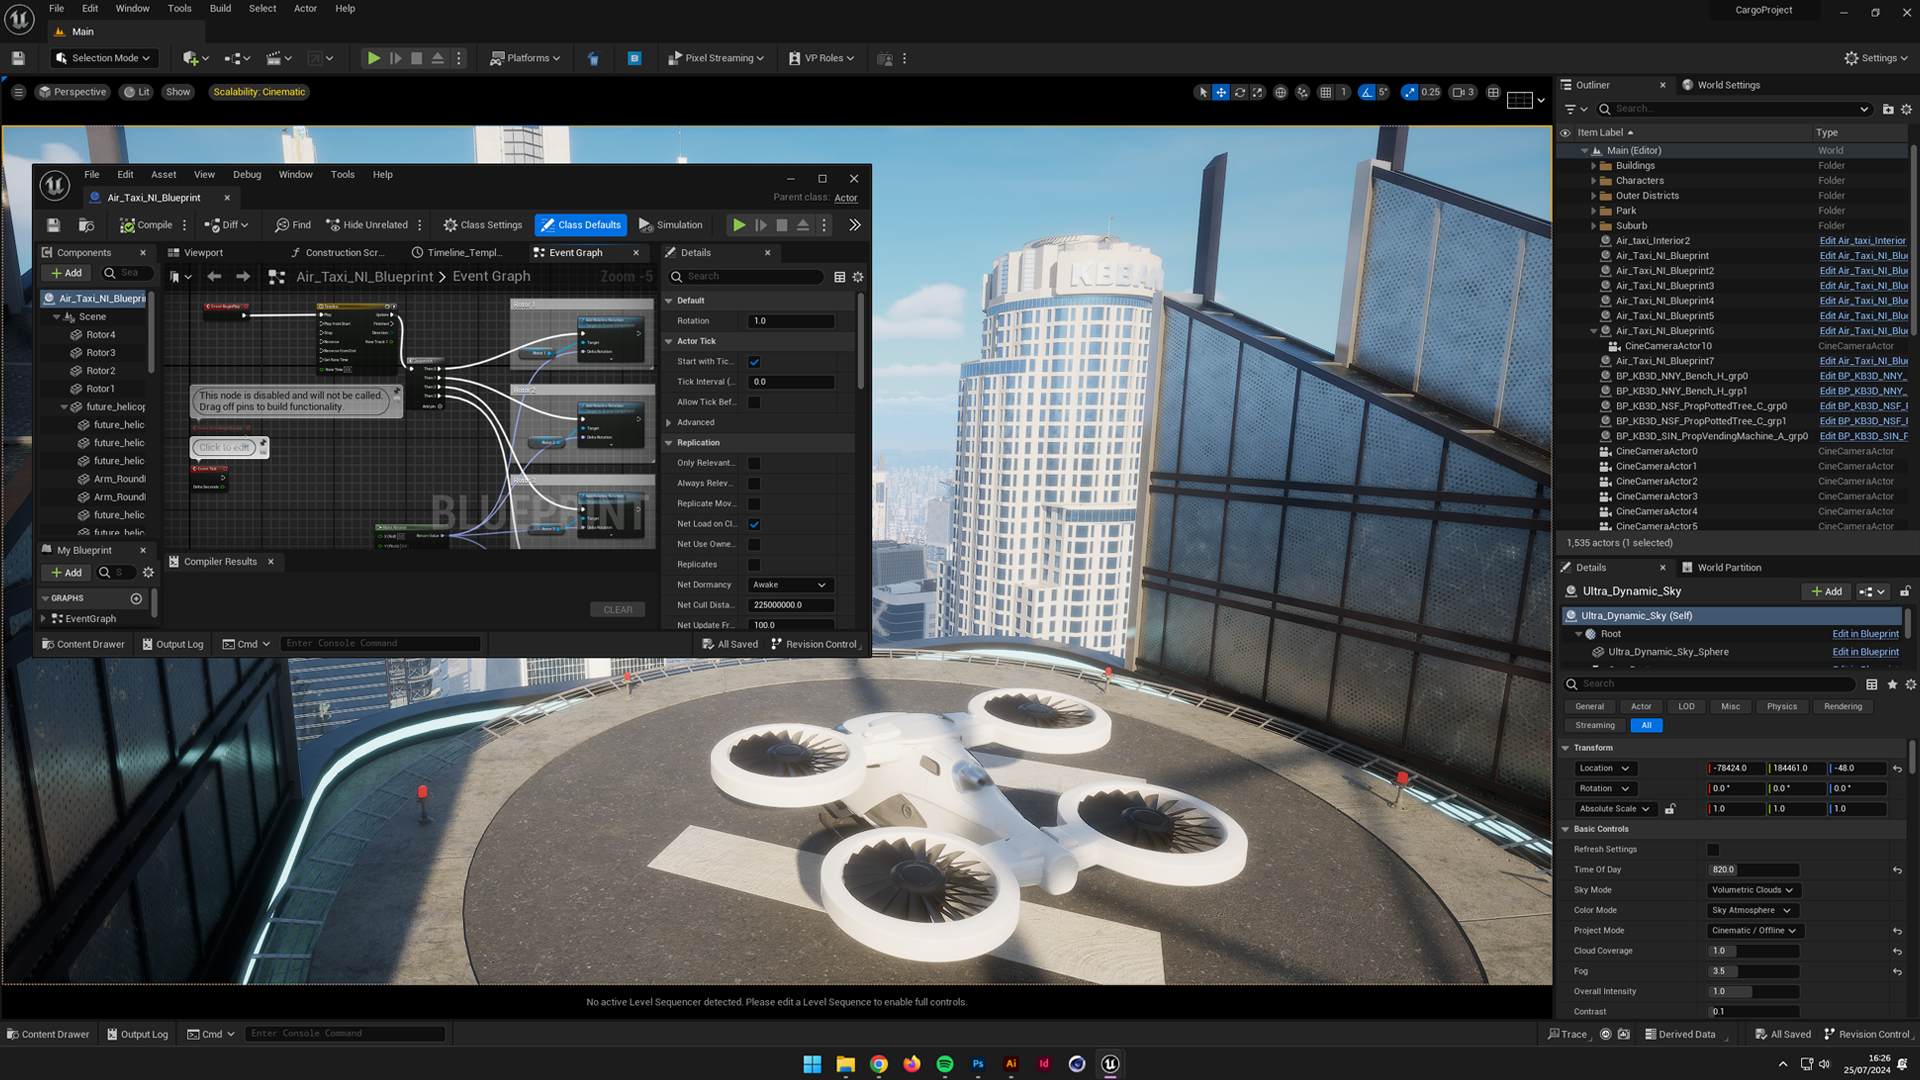
Task: Open the Outliner filter menu
Action: pyautogui.click(x=1576, y=109)
